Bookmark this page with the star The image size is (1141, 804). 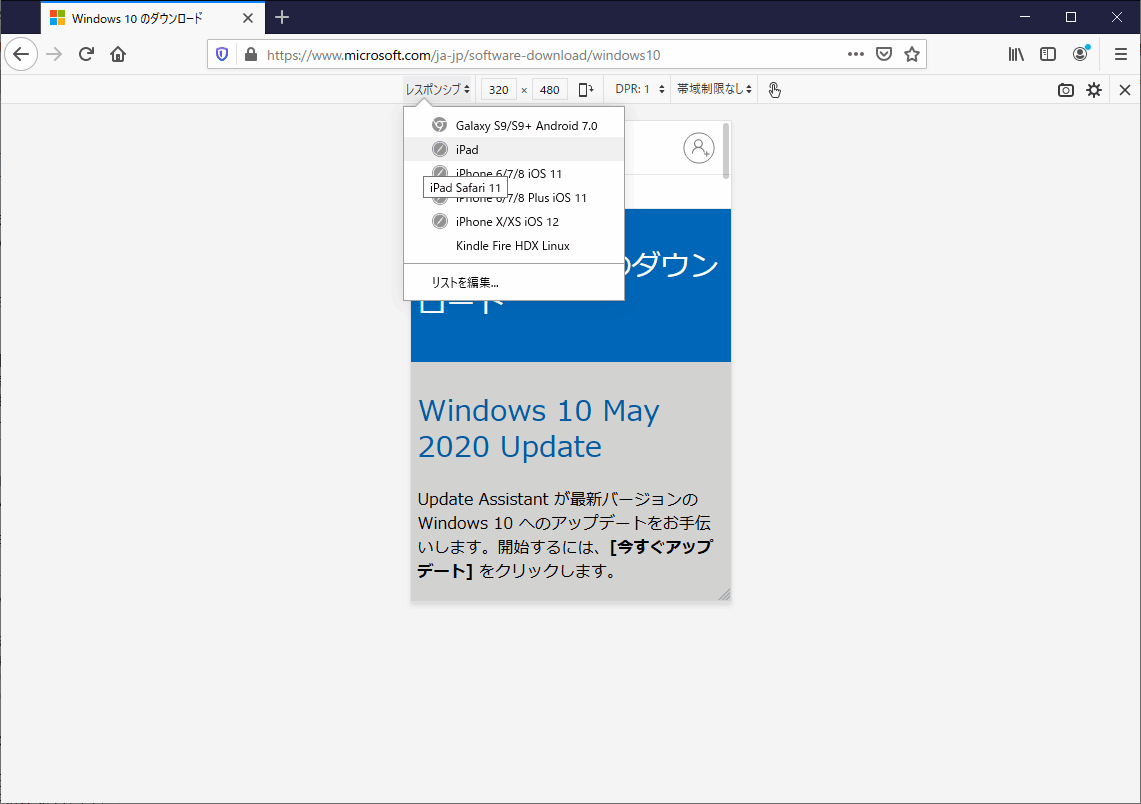point(912,55)
